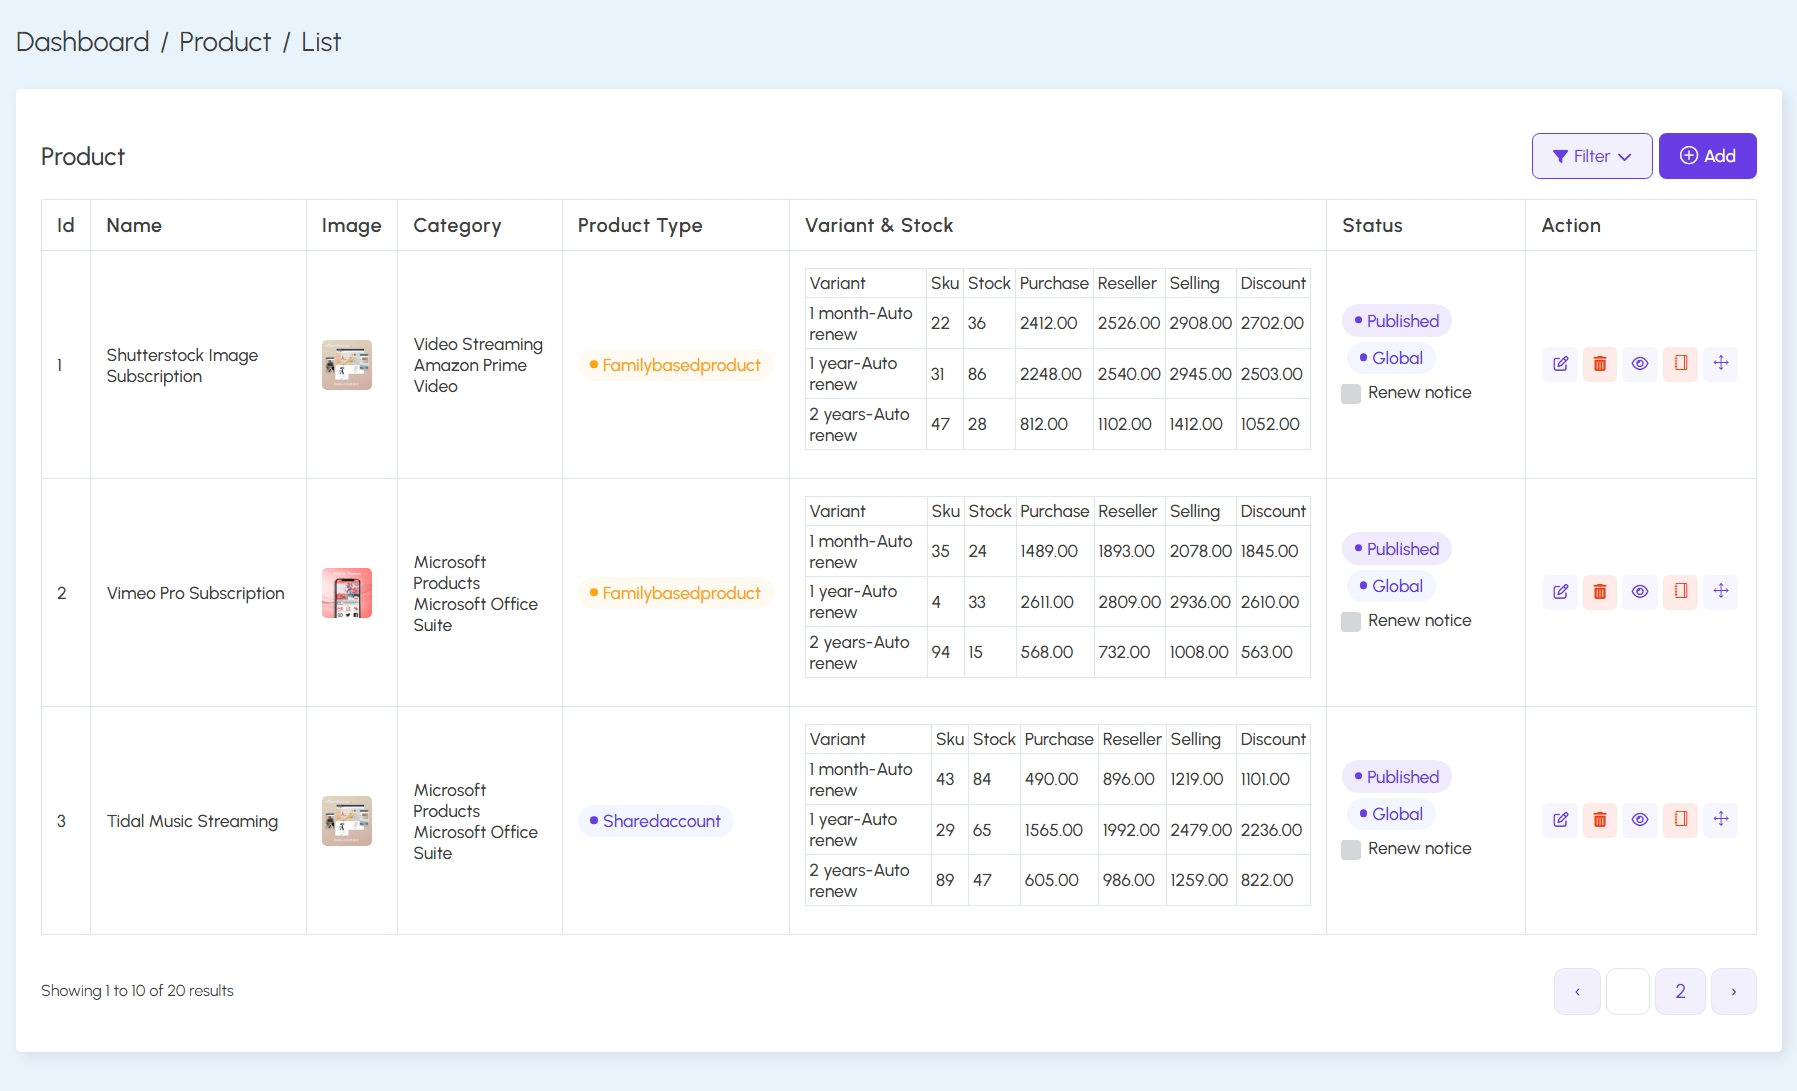Click move icon in Shutterstock row
Viewport: 1797px width, 1091px height.
point(1721,364)
